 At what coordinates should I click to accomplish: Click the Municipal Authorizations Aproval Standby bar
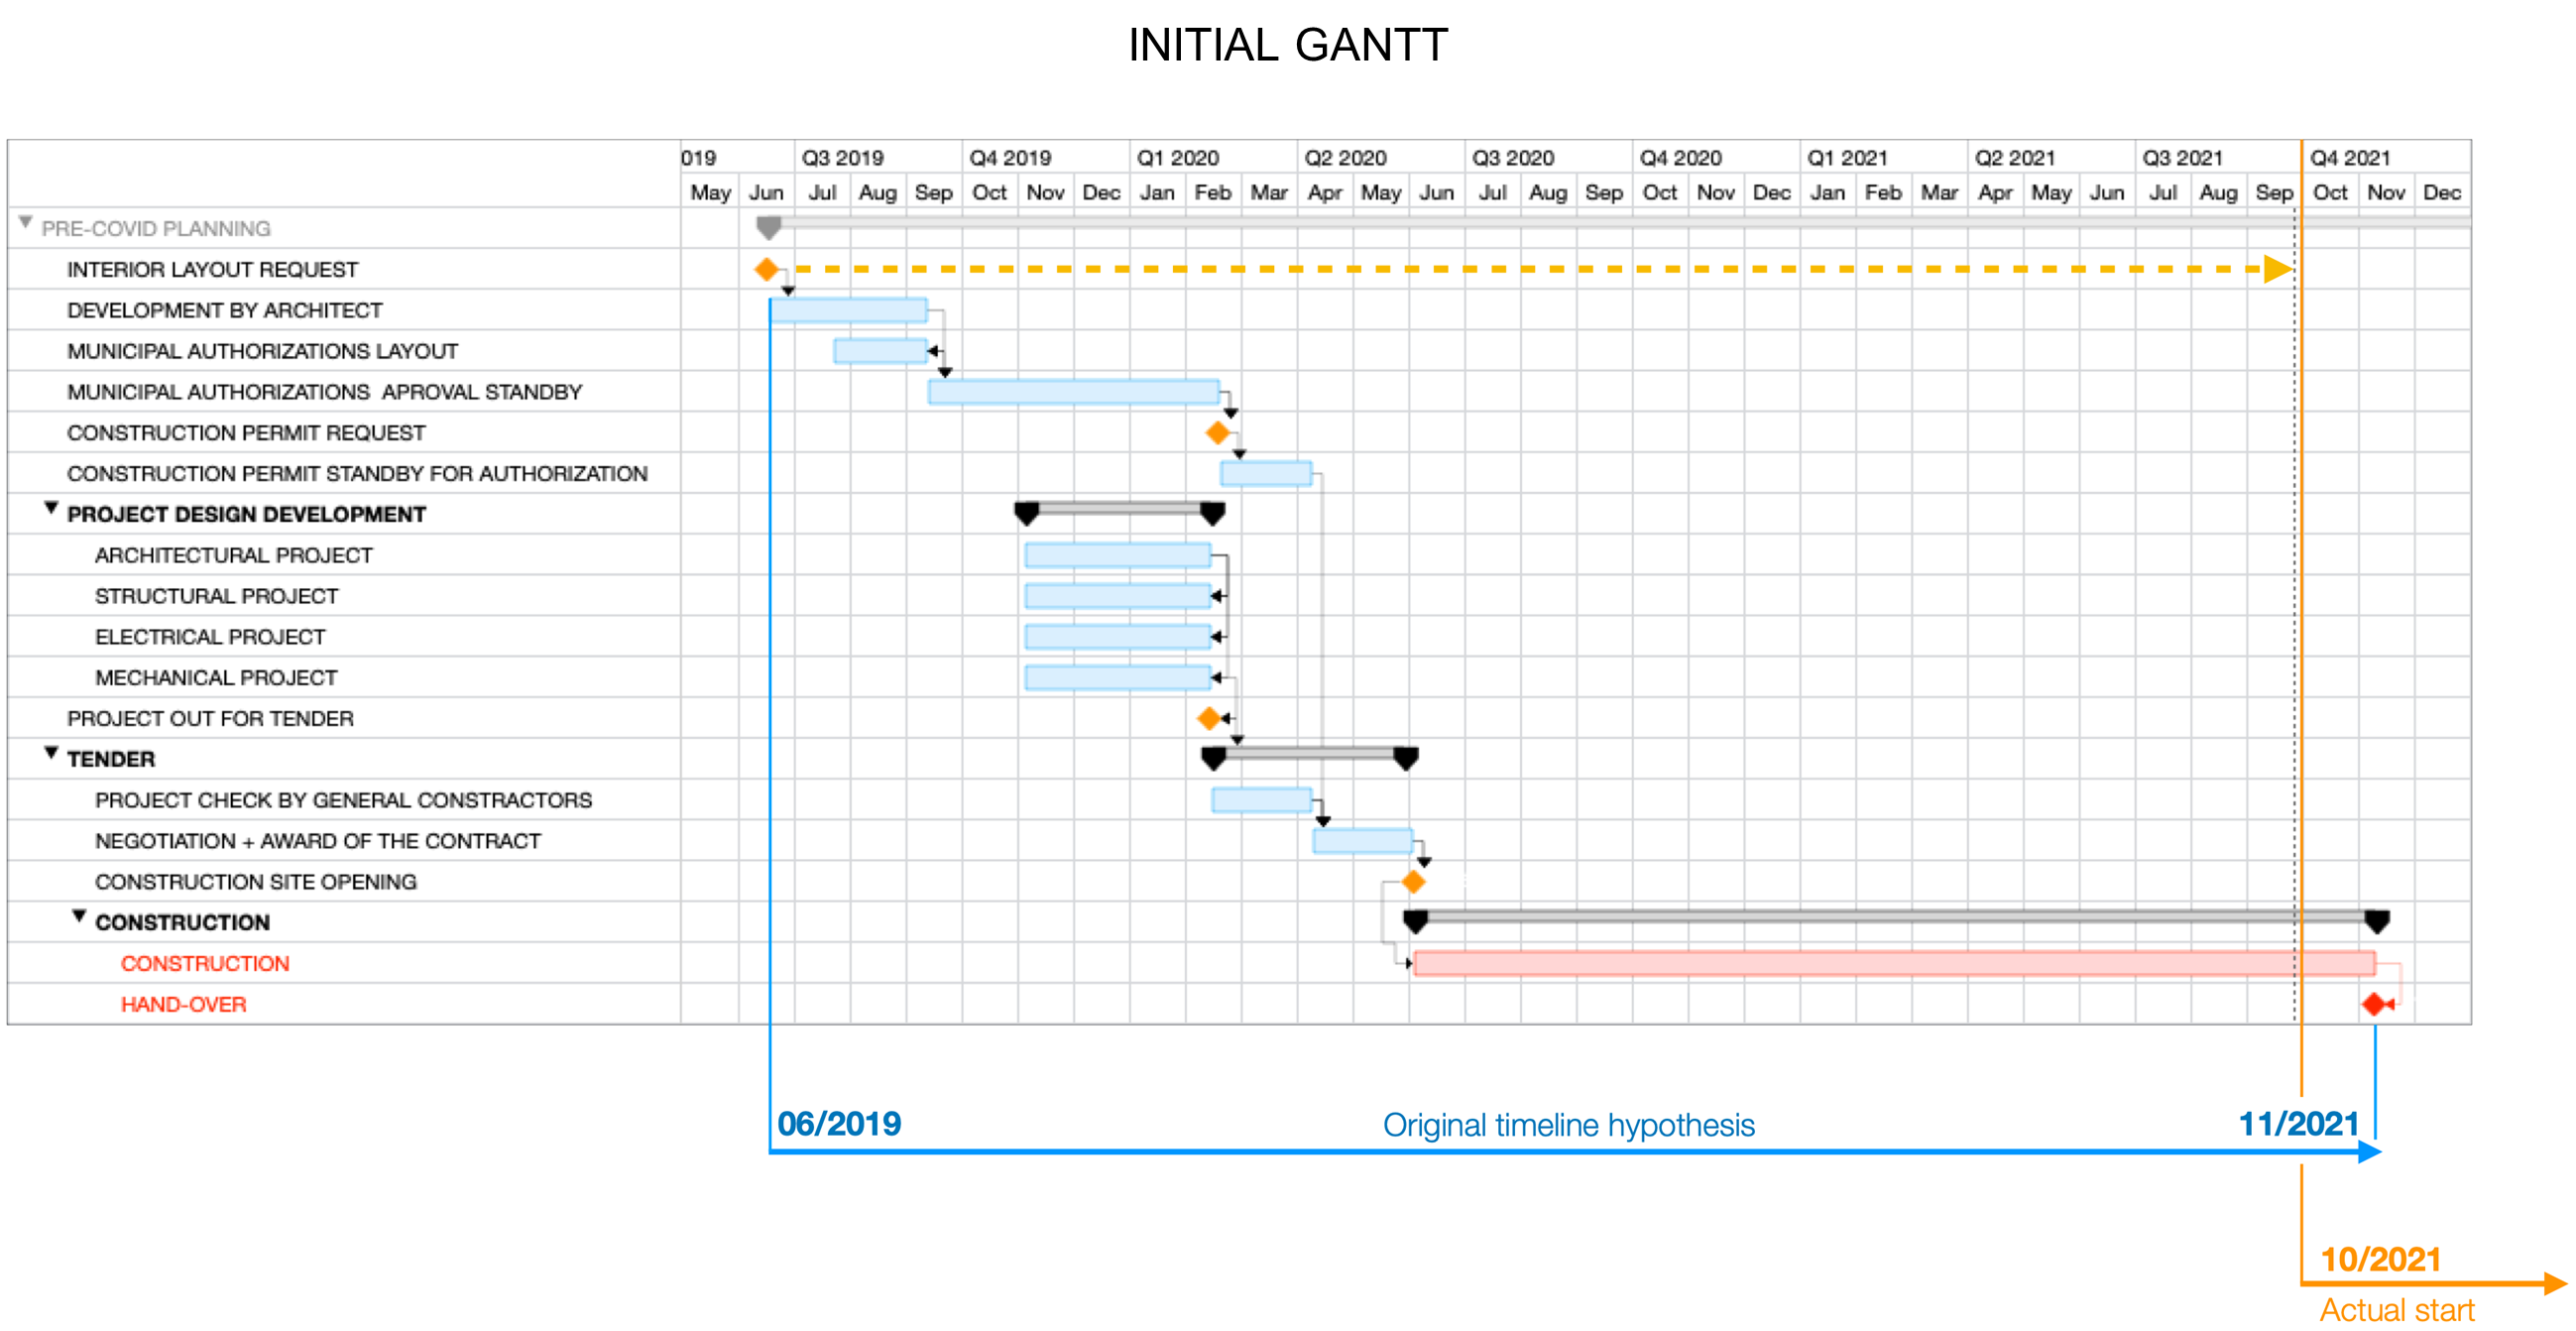(x=1073, y=392)
